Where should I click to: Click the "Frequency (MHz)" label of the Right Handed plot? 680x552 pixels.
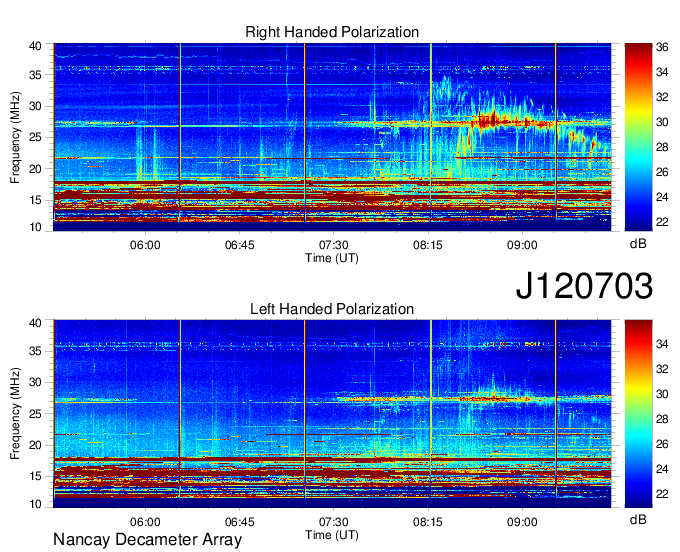pyautogui.click(x=15, y=137)
